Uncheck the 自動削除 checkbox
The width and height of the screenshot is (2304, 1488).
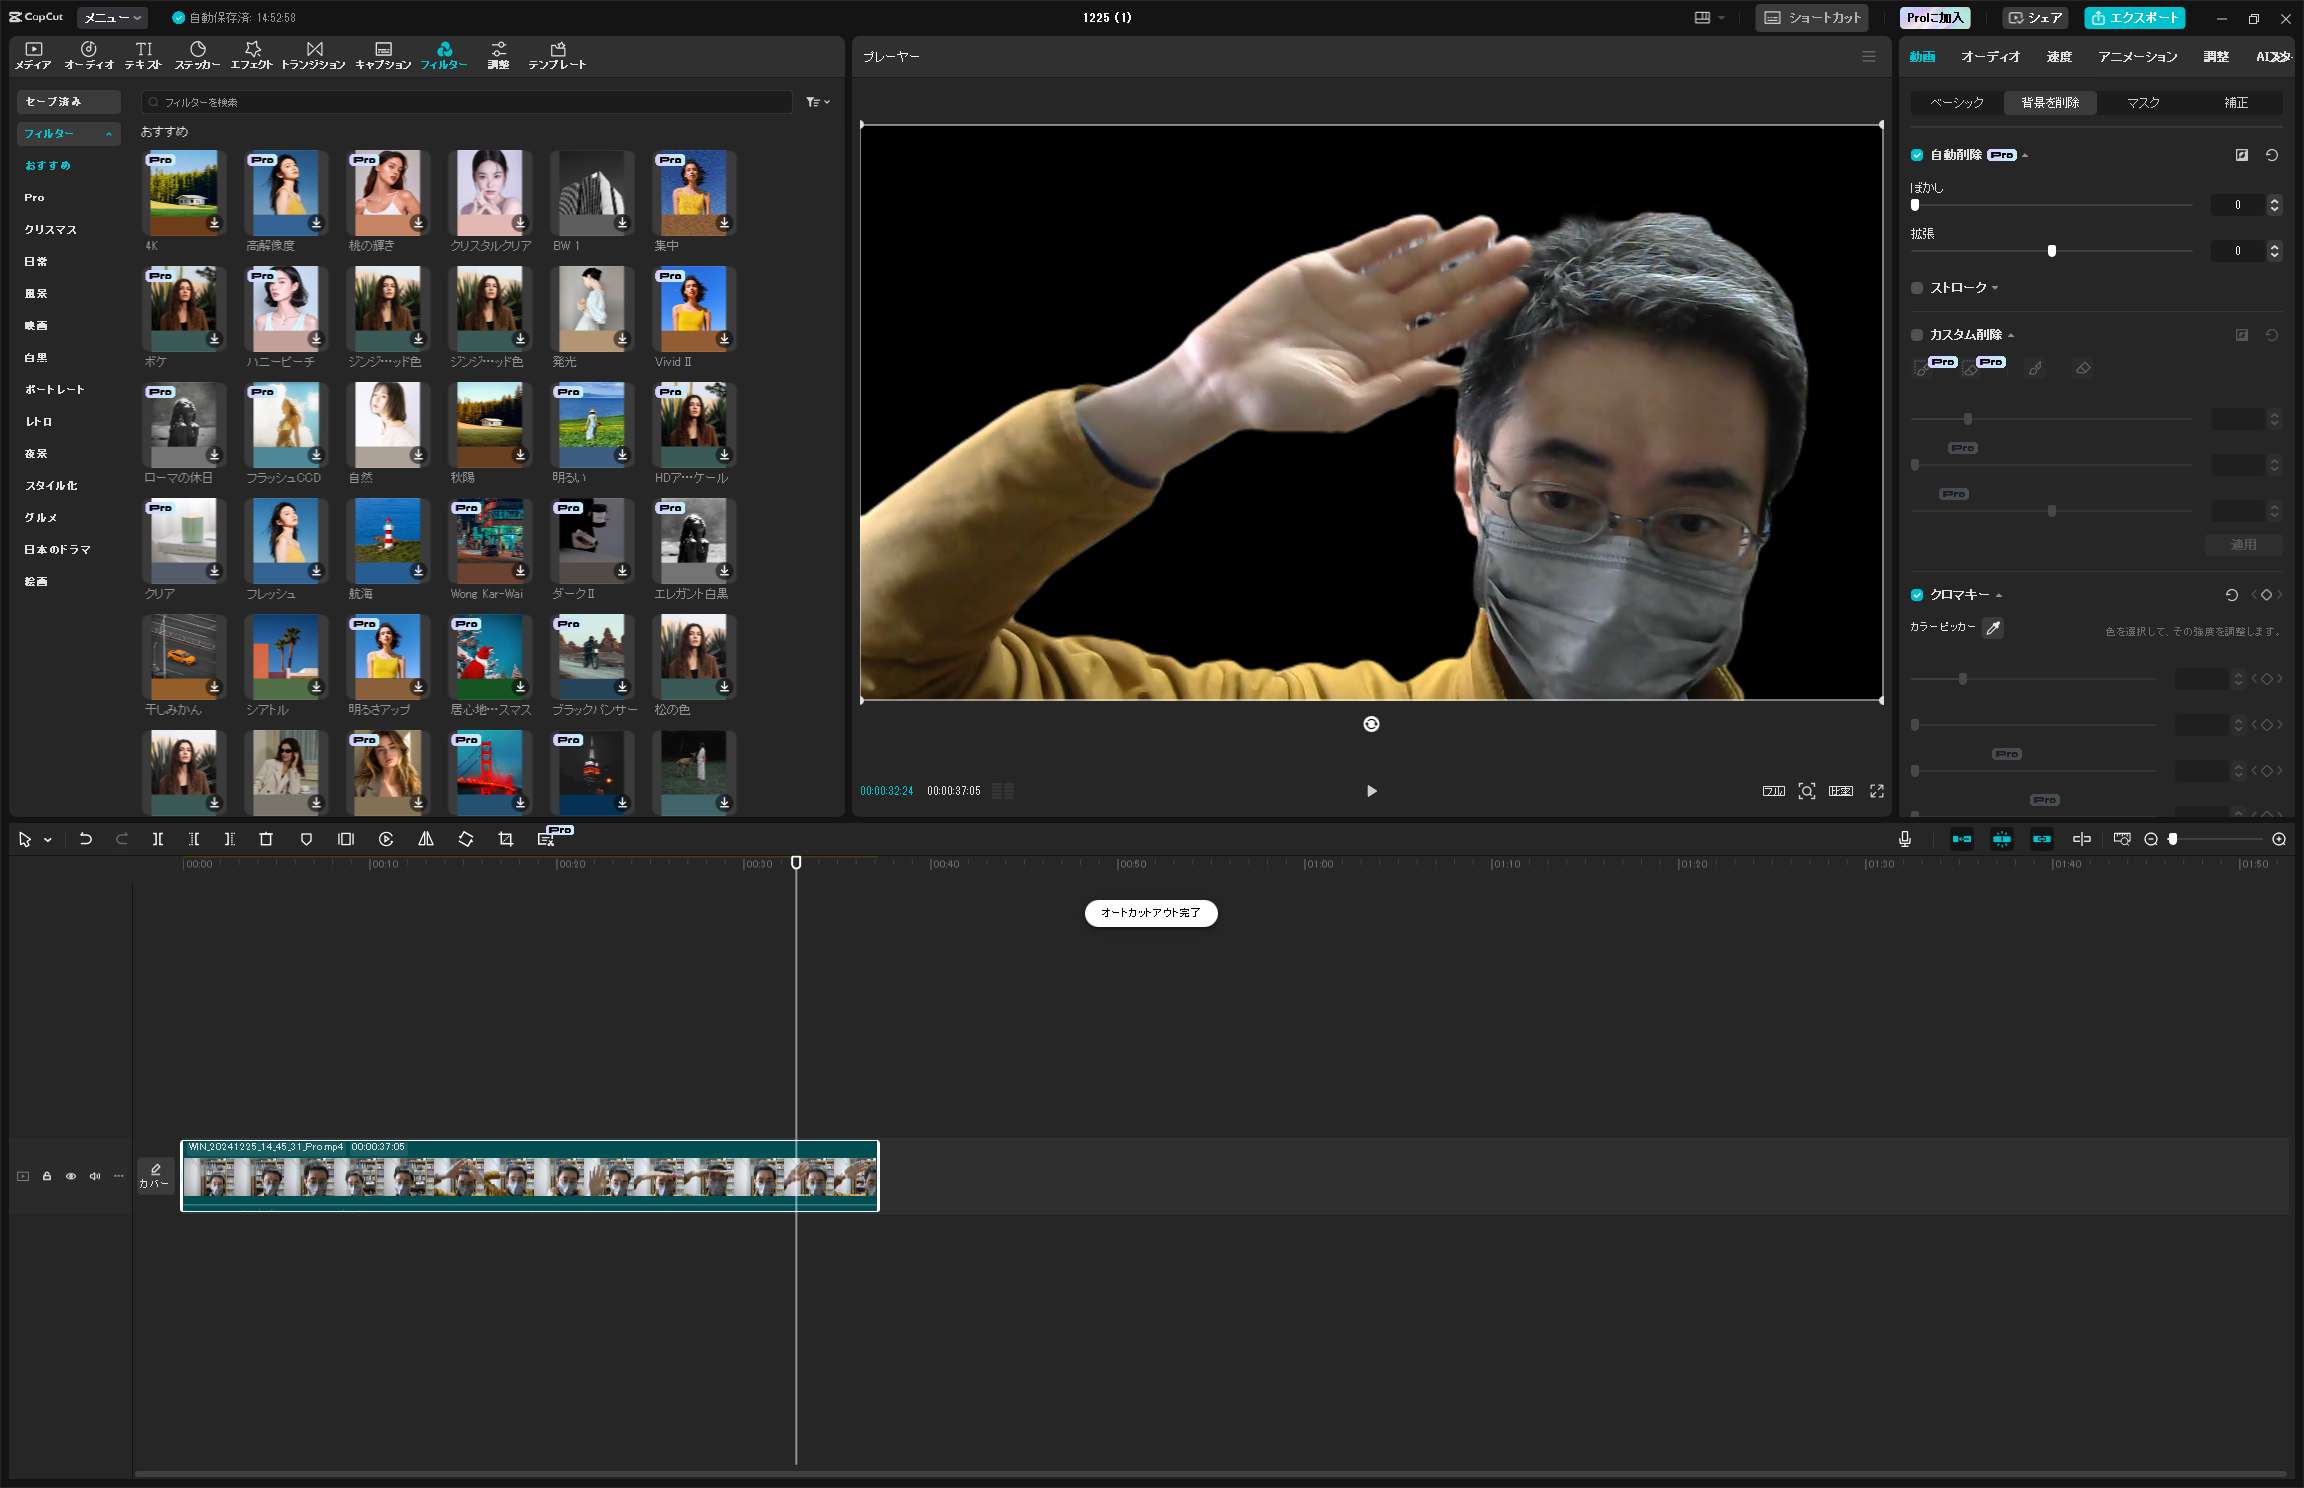[x=1917, y=155]
